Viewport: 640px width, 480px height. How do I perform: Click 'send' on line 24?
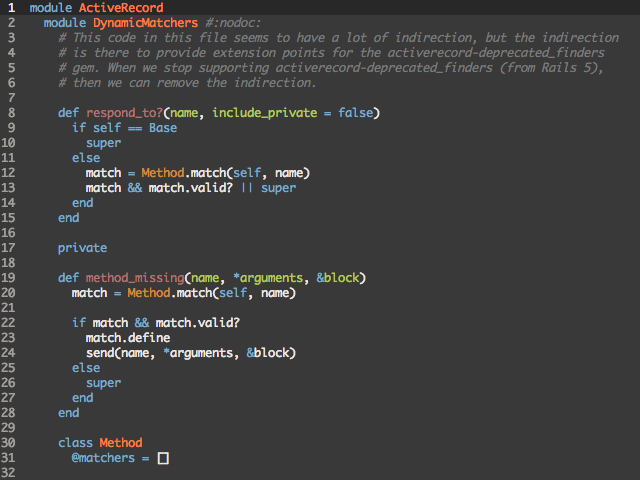click(100, 353)
